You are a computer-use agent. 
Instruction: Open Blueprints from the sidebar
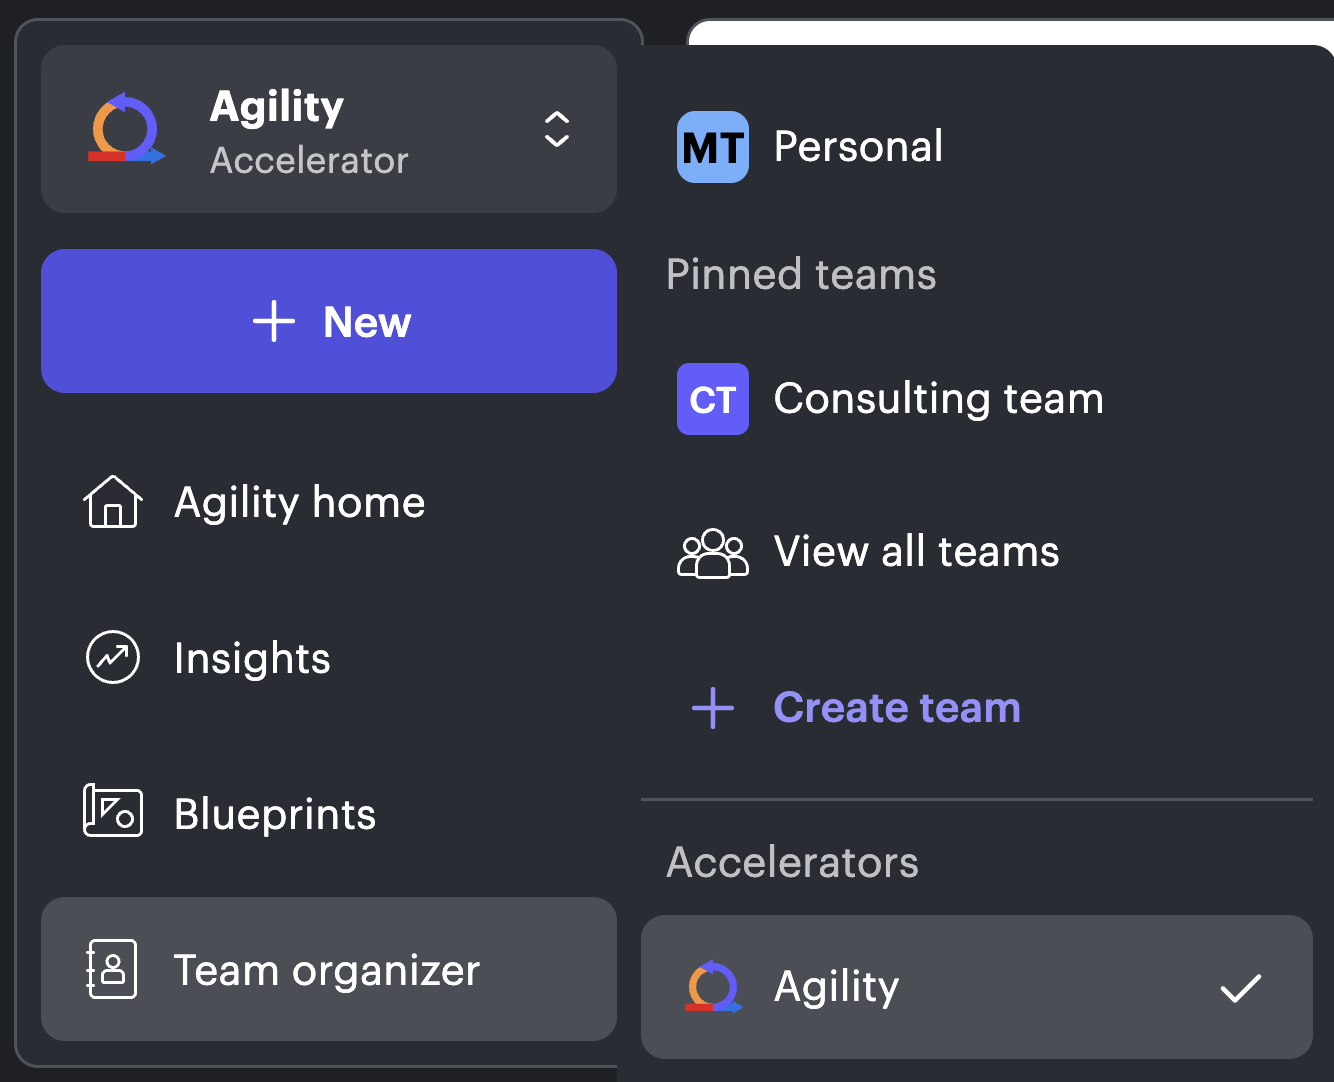tap(275, 814)
